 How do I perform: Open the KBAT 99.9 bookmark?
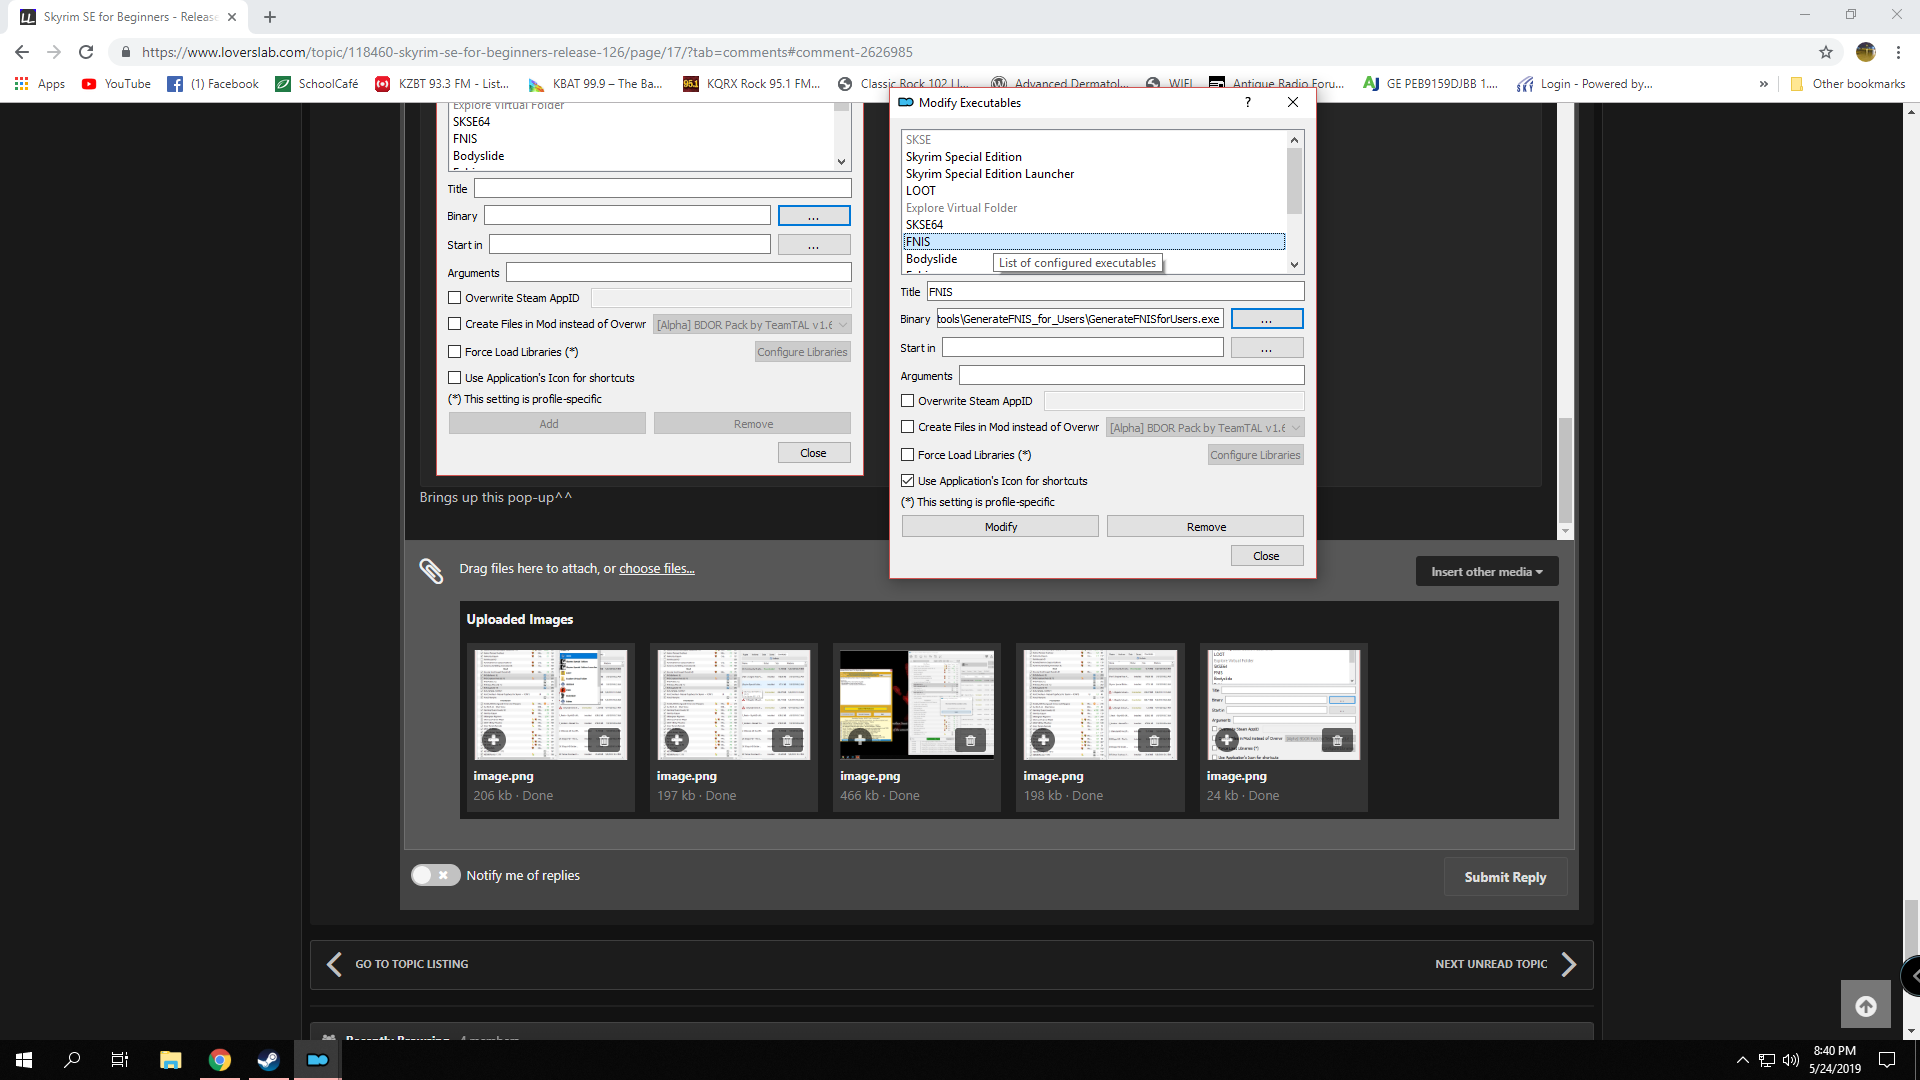click(596, 84)
